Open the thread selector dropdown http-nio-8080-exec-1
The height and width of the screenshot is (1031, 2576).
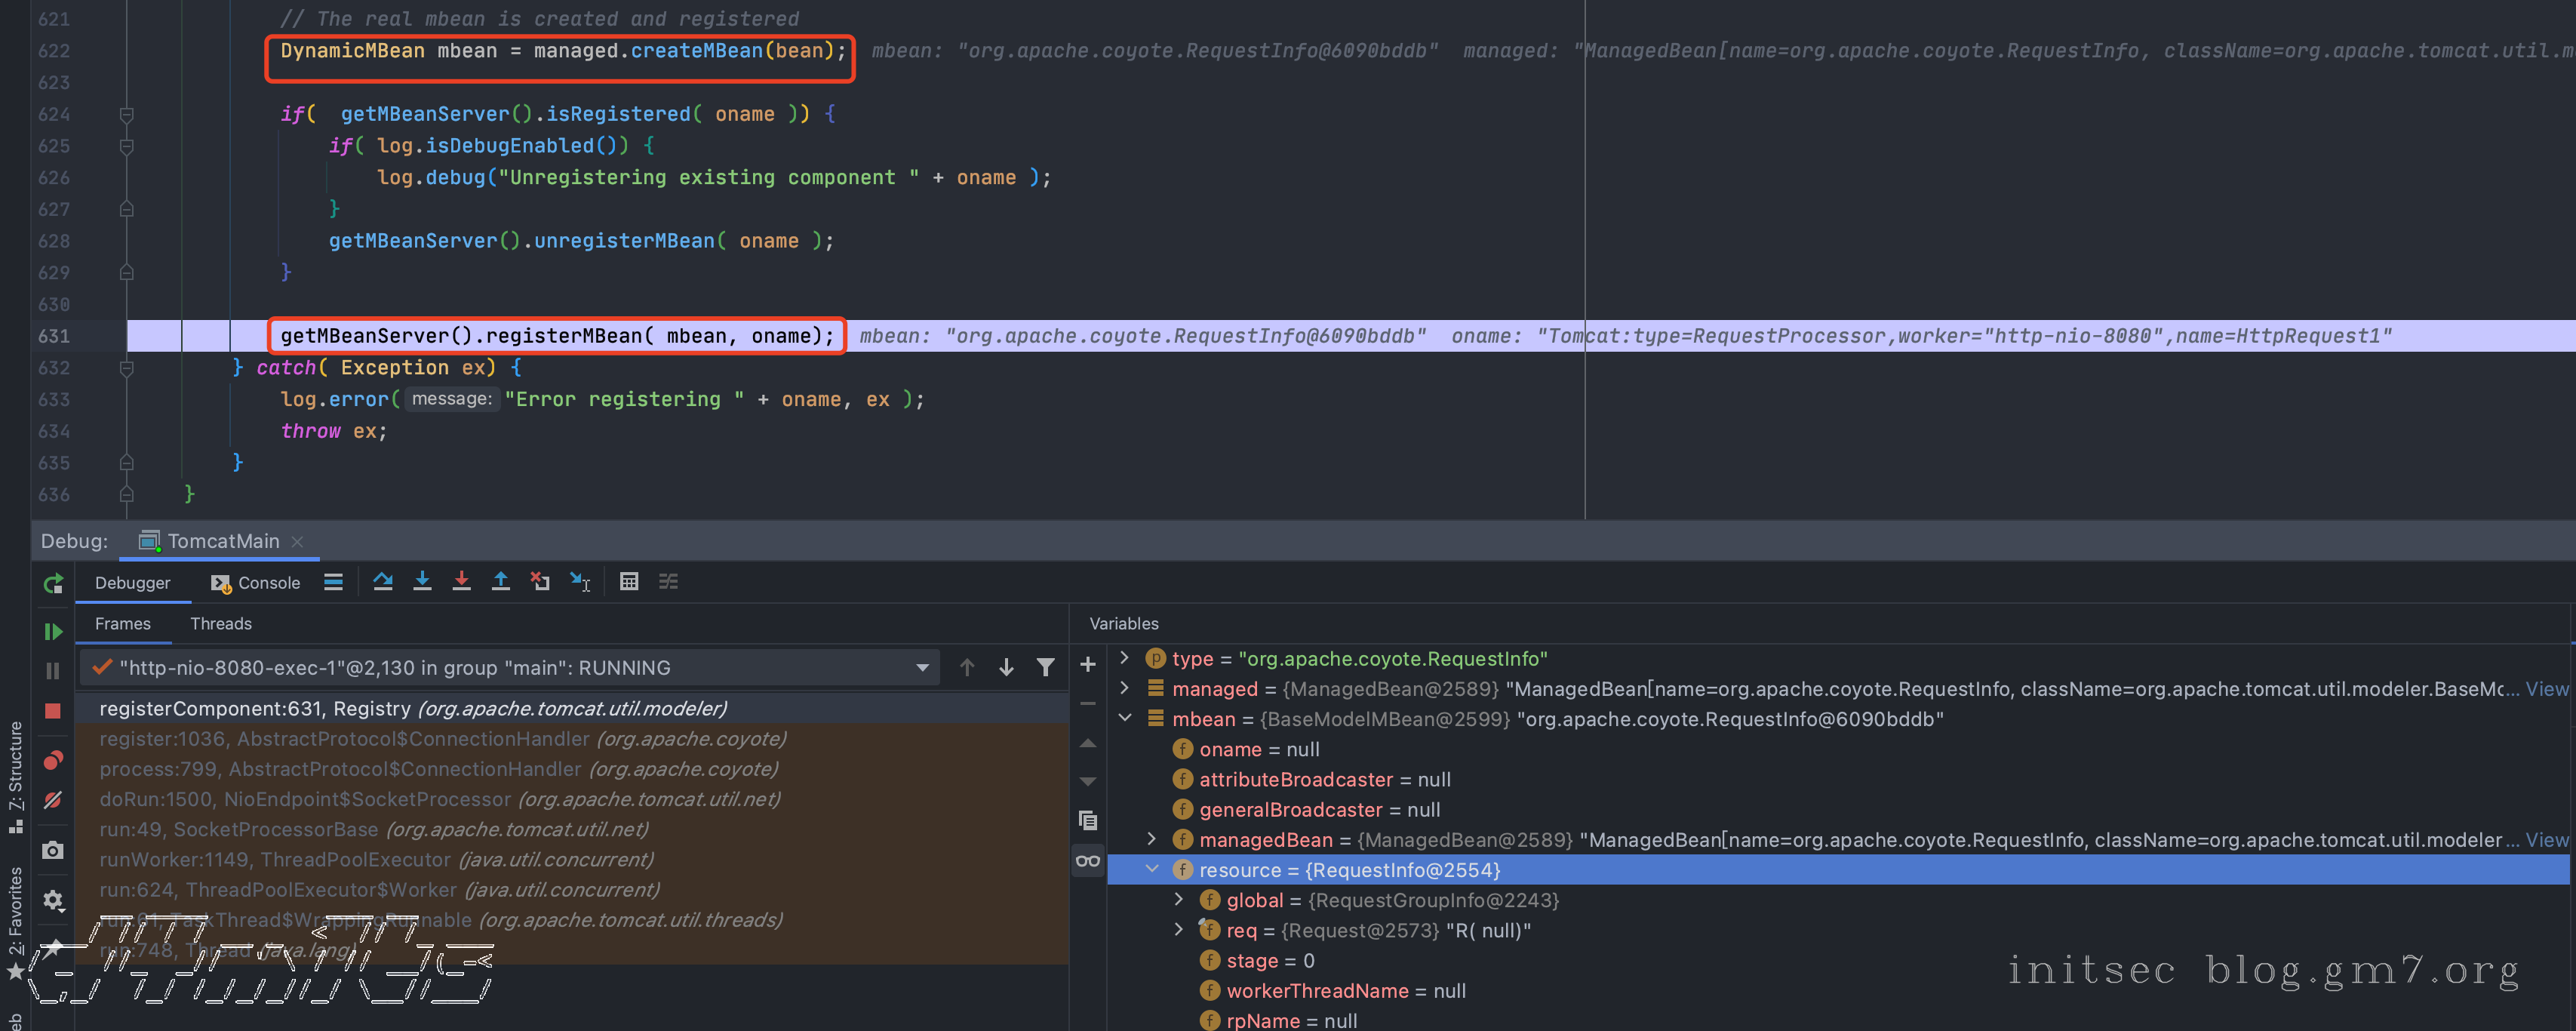[x=922, y=668]
